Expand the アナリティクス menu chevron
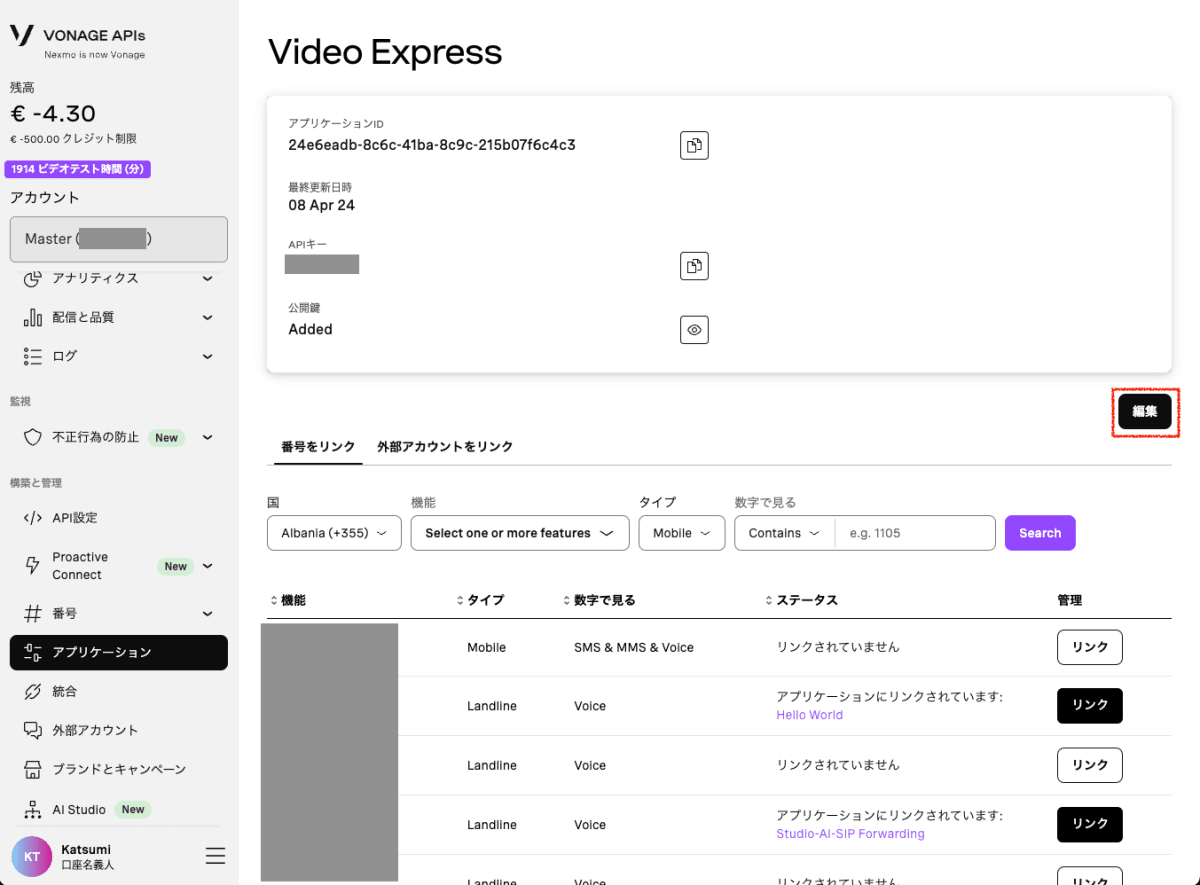The image size is (1200, 885). (208, 278)
